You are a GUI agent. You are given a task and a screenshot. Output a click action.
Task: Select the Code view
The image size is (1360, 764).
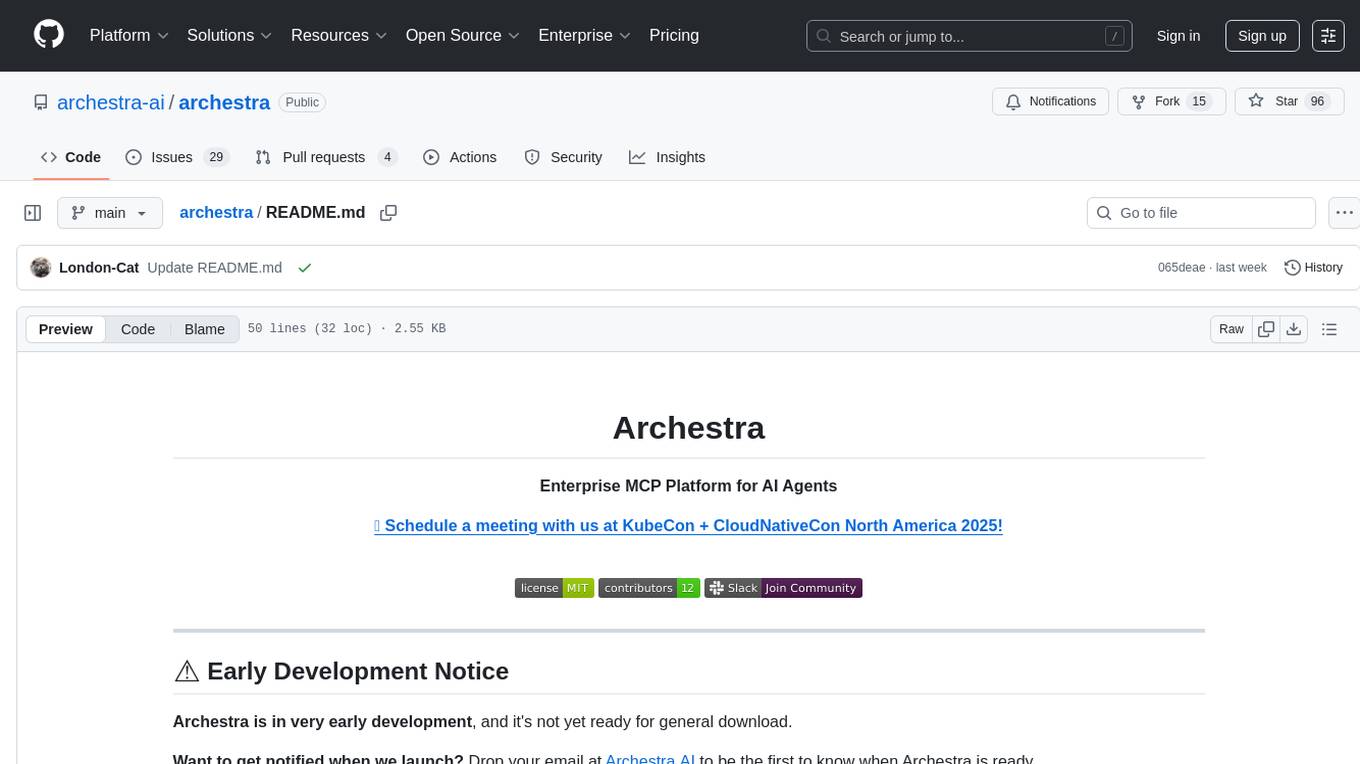(138, 329)
